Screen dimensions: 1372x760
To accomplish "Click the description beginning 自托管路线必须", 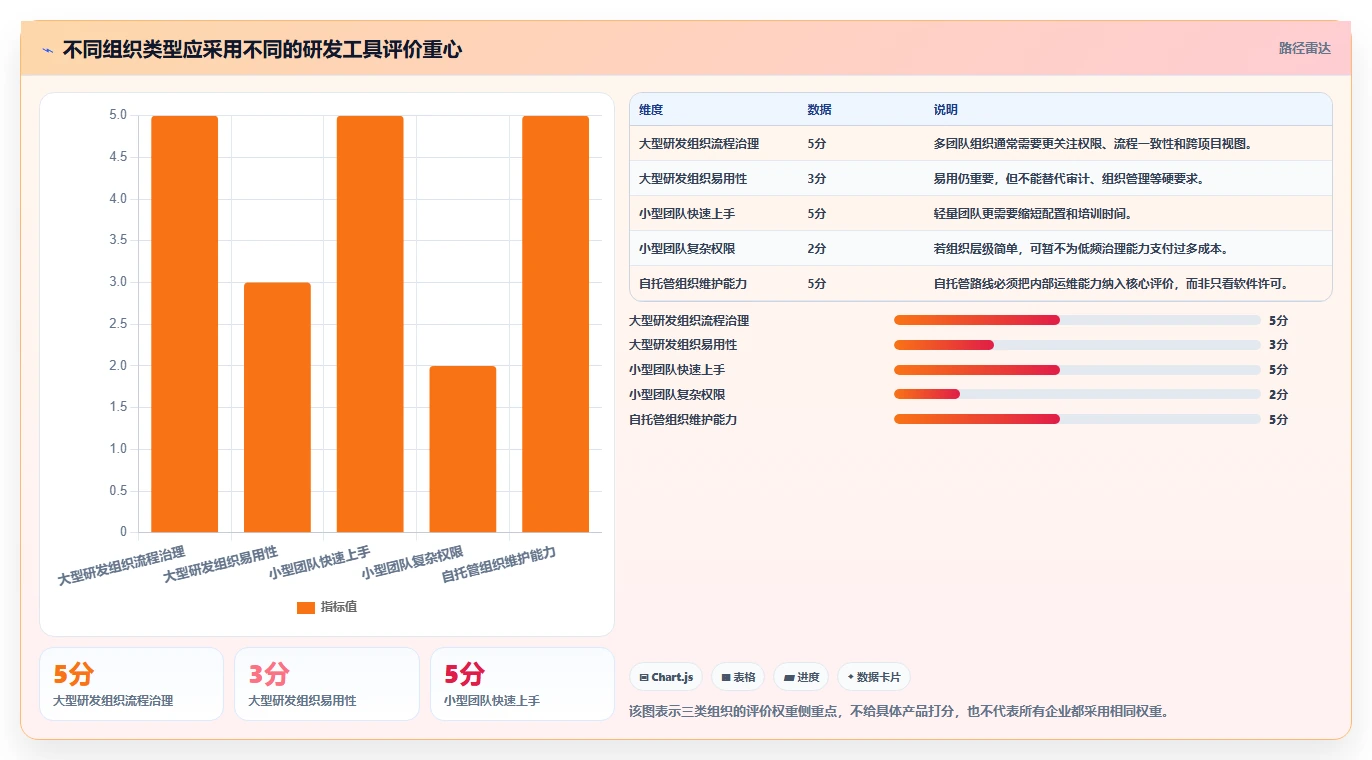I will coord(1111,284).
